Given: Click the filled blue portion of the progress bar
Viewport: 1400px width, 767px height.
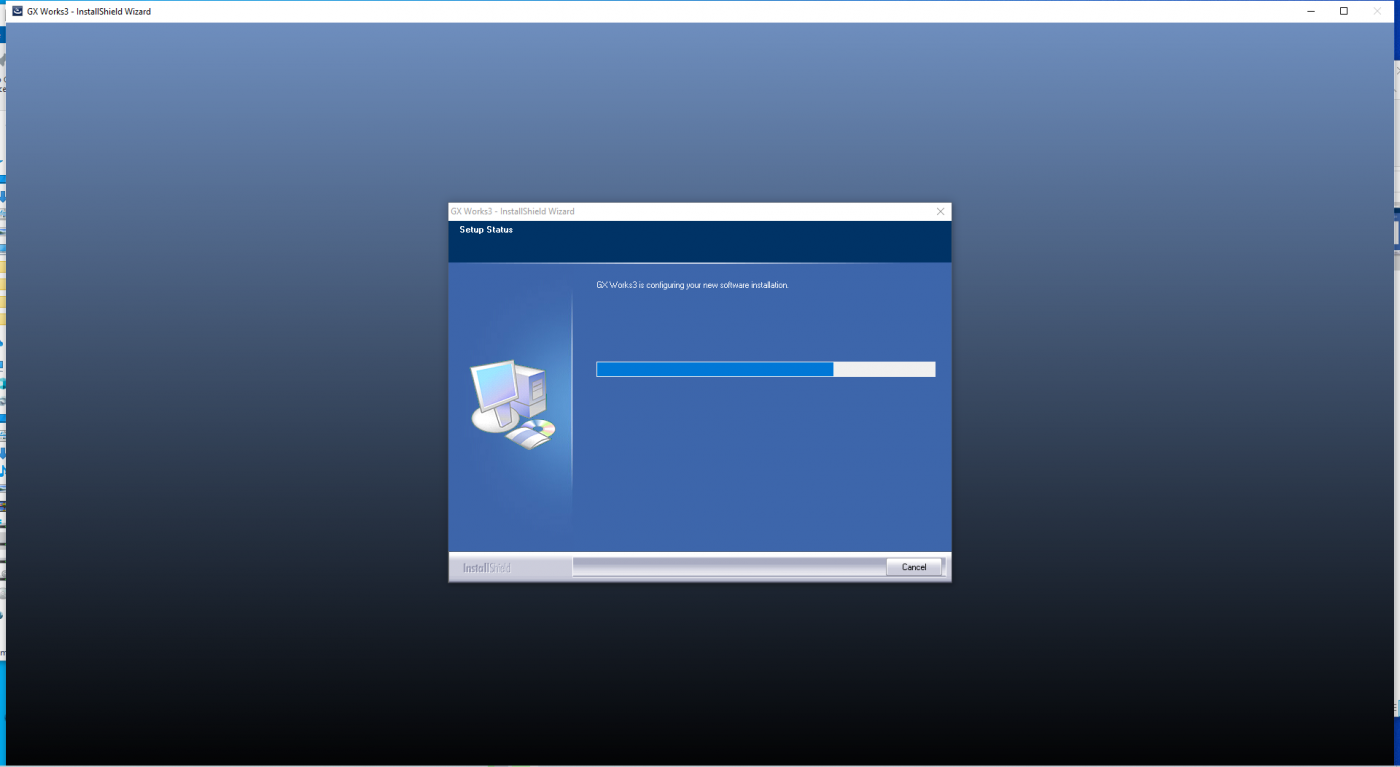Looking at the screenshot, I should pyautogui.click(x=714, y=369).
